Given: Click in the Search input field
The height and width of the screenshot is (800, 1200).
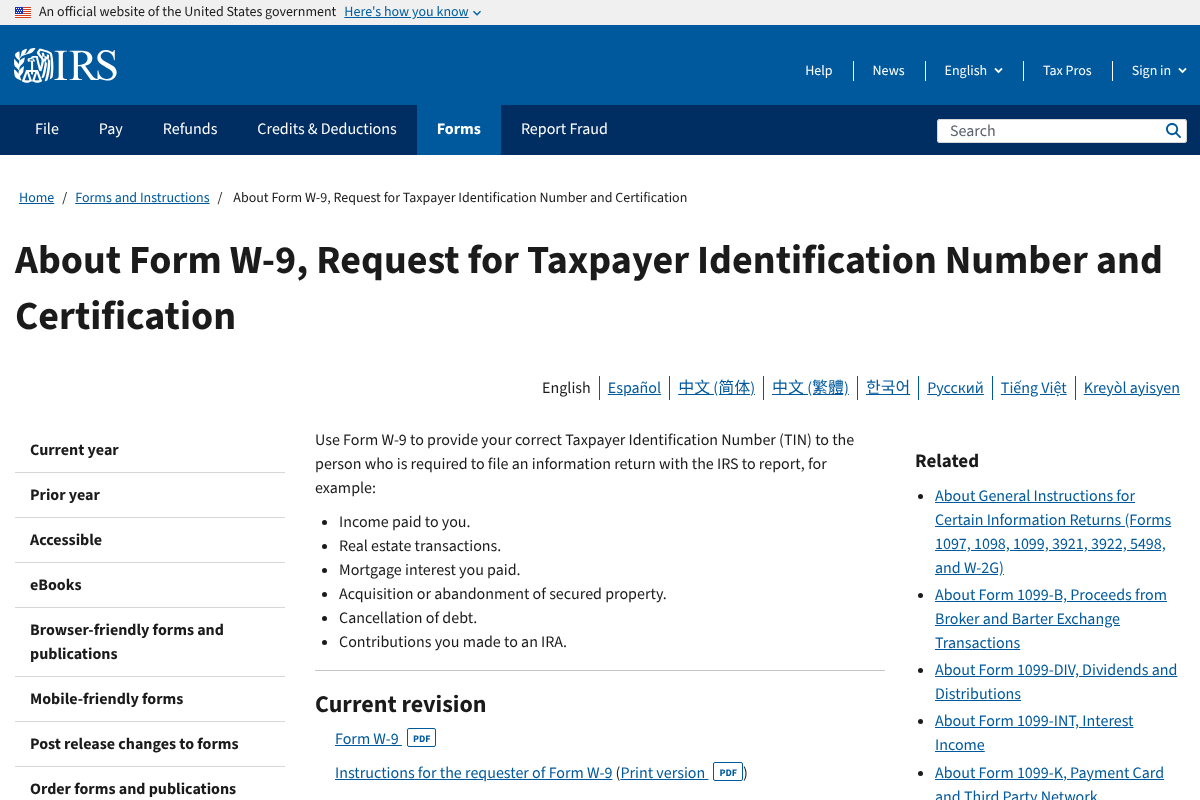Looking at the screenshot, I should (1050, 131).
